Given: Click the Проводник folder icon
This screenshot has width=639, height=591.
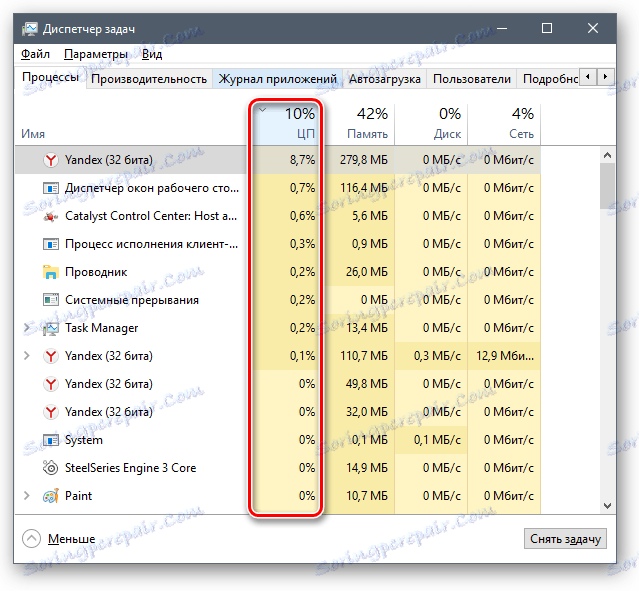Looking at the screenshot, I should pyautogui.click(x=51, y=272).
